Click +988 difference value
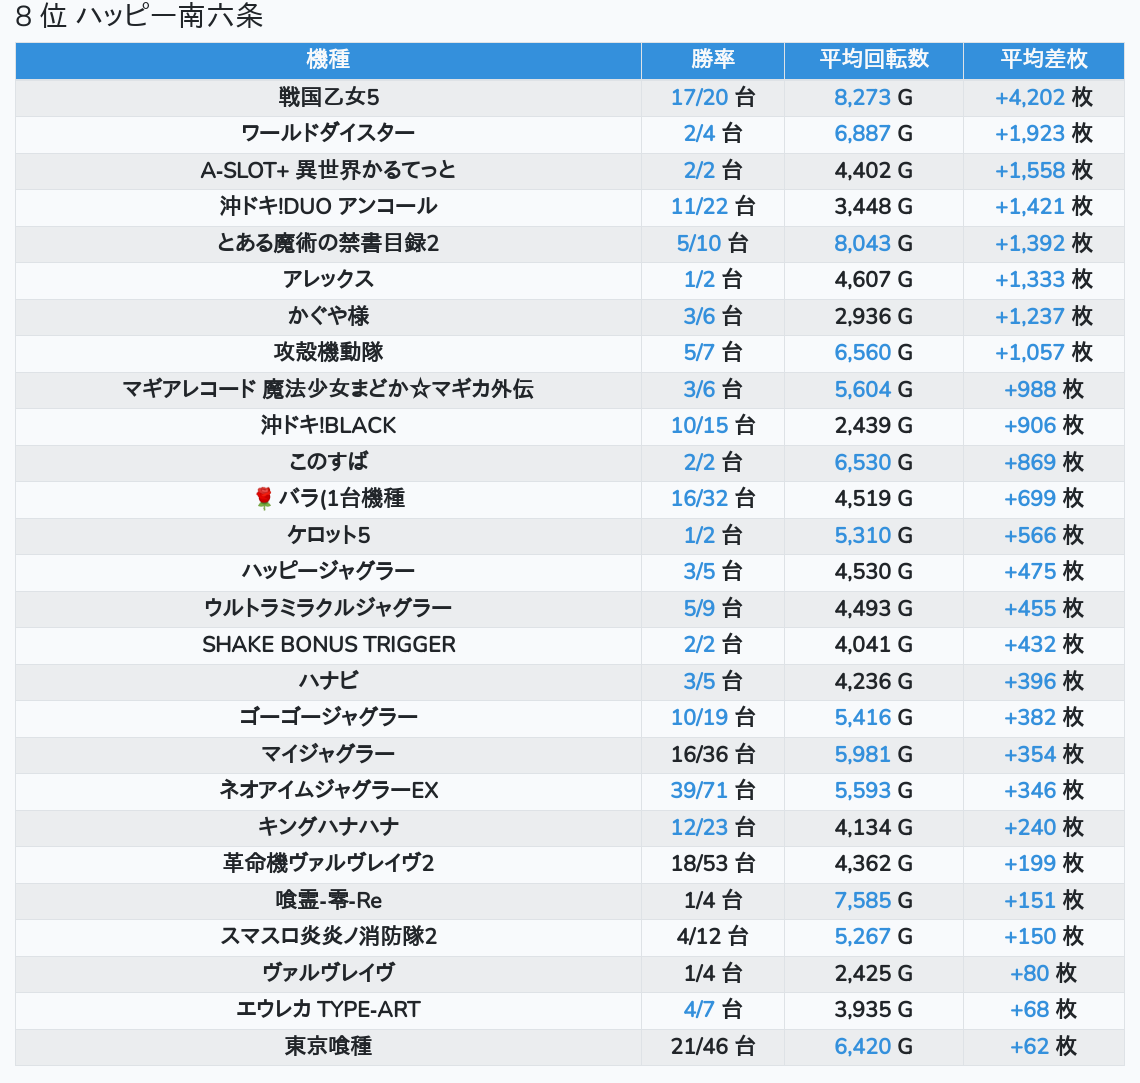 [x=1030, y=389]
